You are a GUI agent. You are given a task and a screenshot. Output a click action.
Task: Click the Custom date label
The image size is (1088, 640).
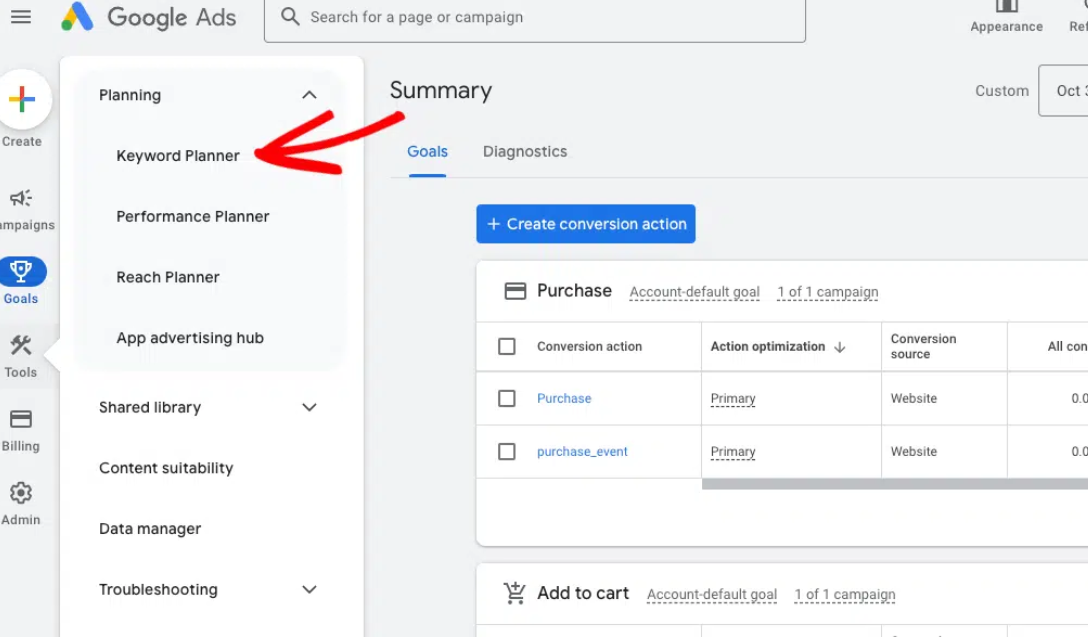[1002, 91]
